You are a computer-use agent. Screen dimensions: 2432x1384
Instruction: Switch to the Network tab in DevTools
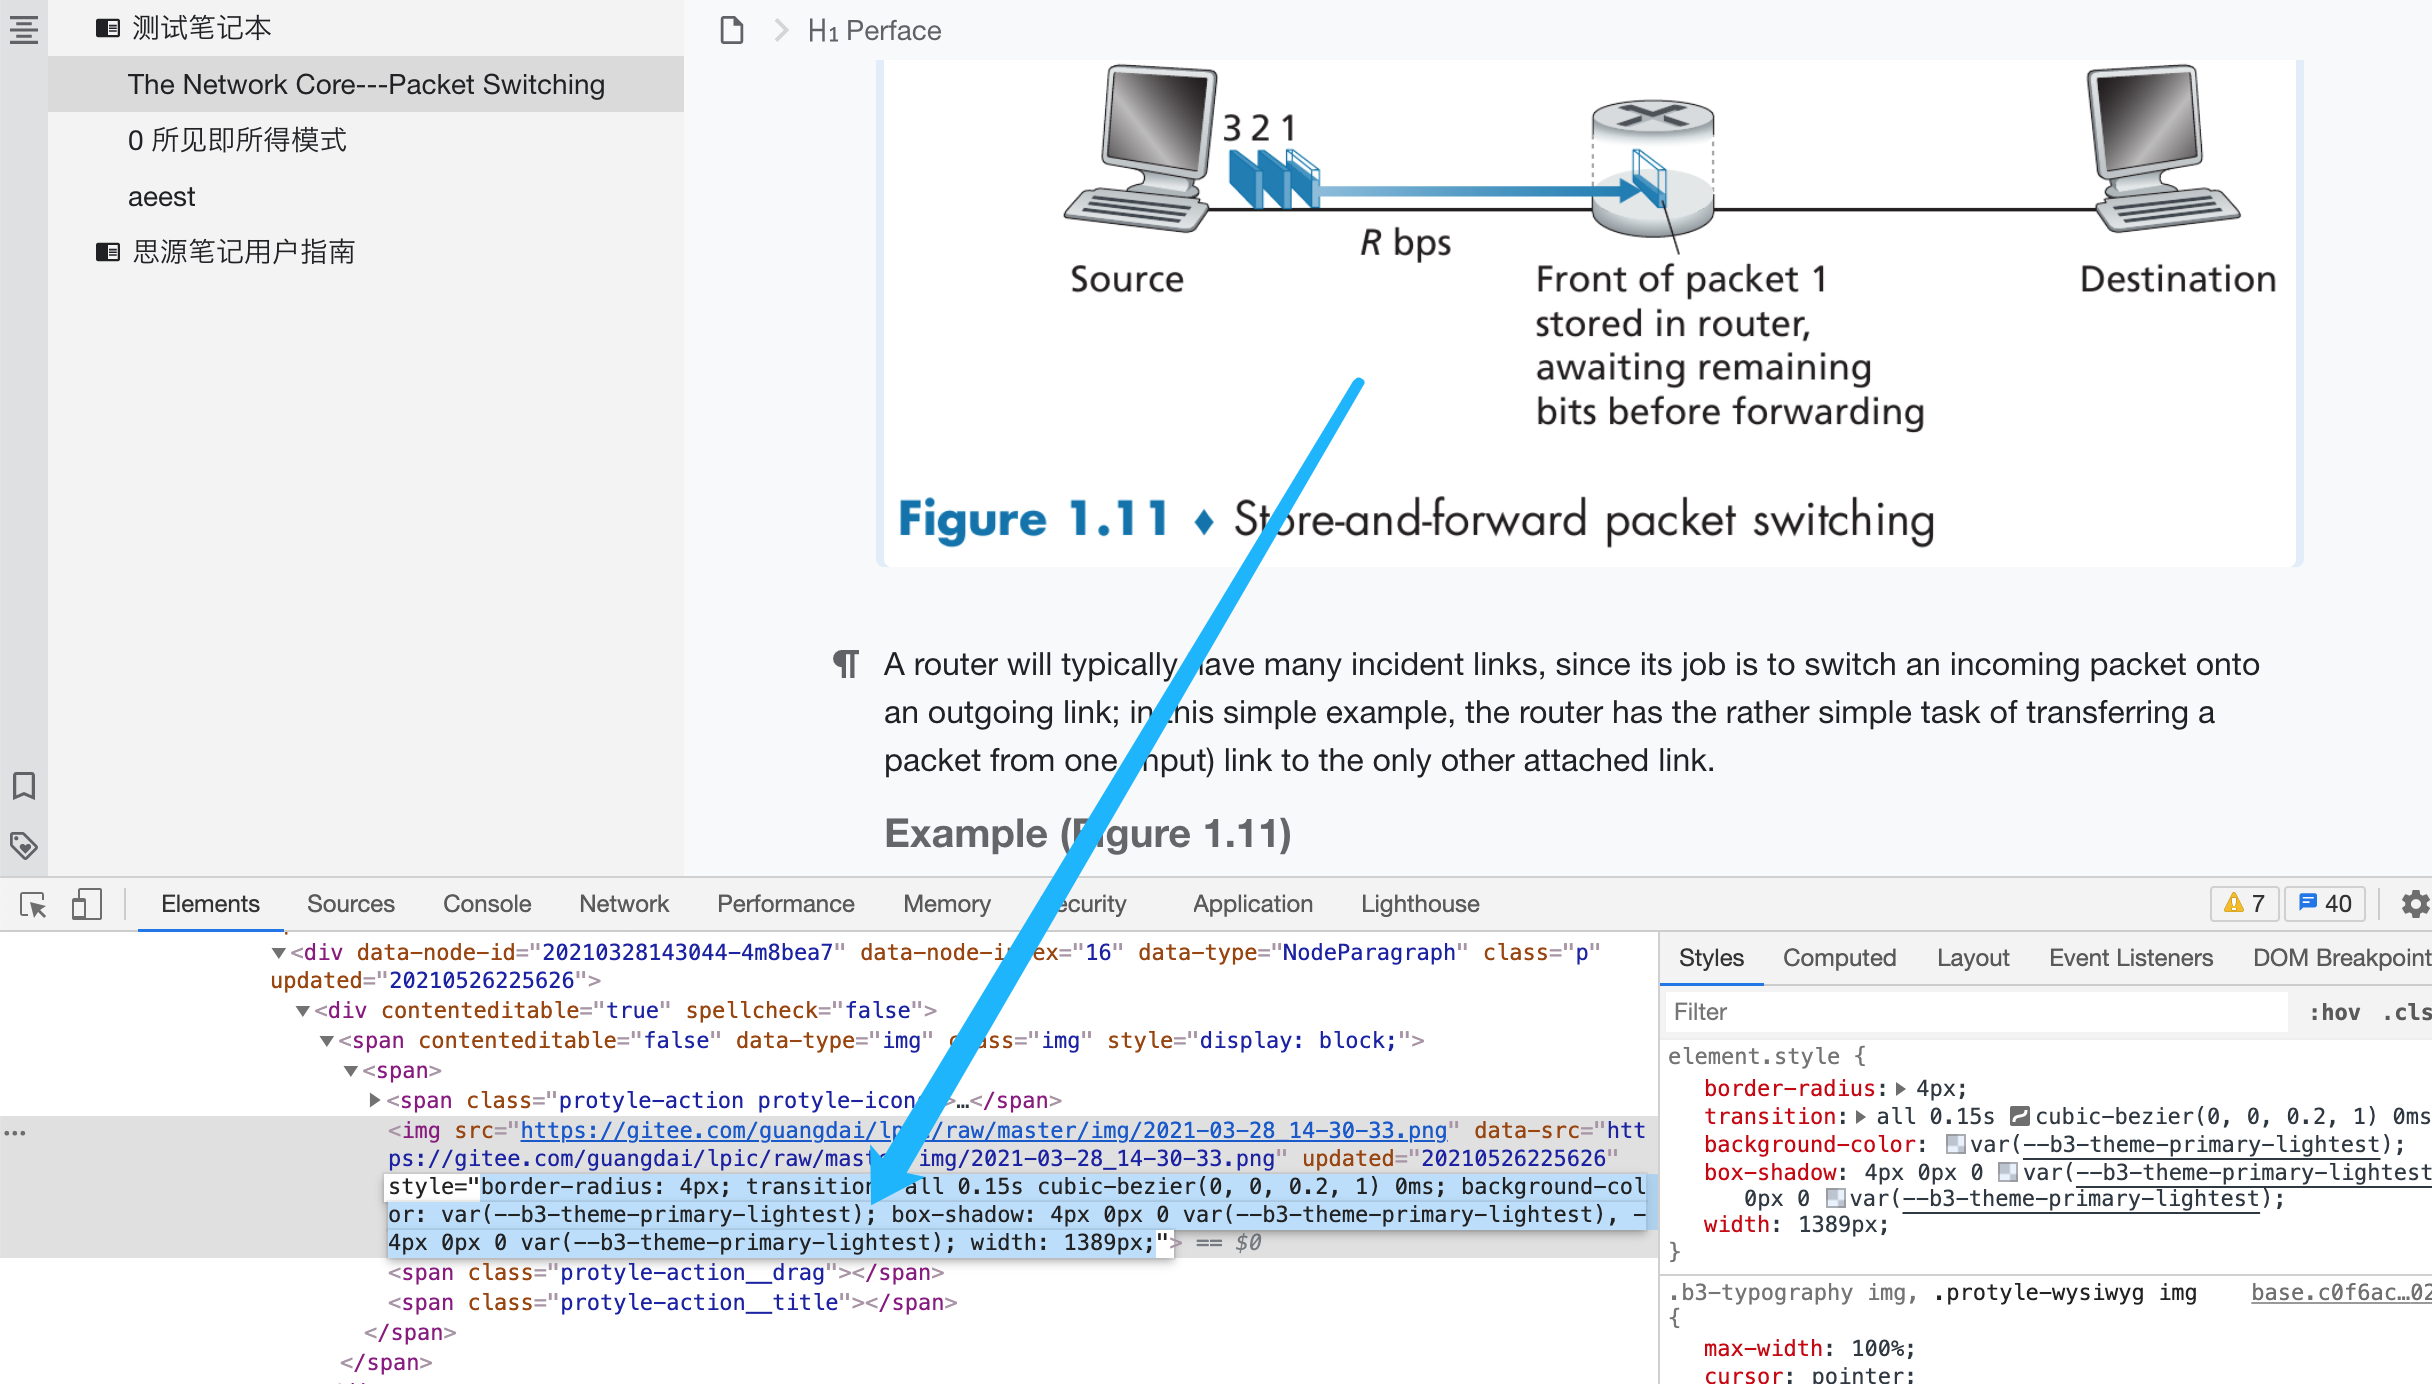coord(623,903)
